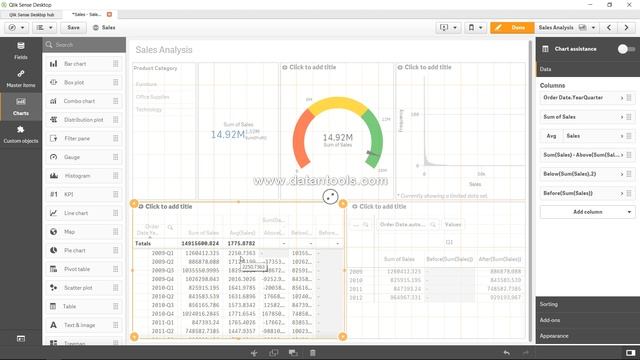Go to the previous sheet arrow

click(609, 28)
